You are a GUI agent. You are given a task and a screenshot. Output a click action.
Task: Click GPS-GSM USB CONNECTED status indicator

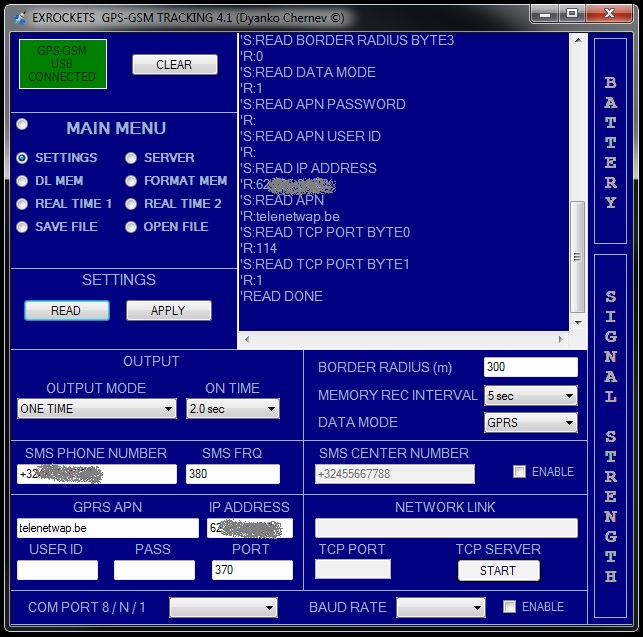pos(63,64)
